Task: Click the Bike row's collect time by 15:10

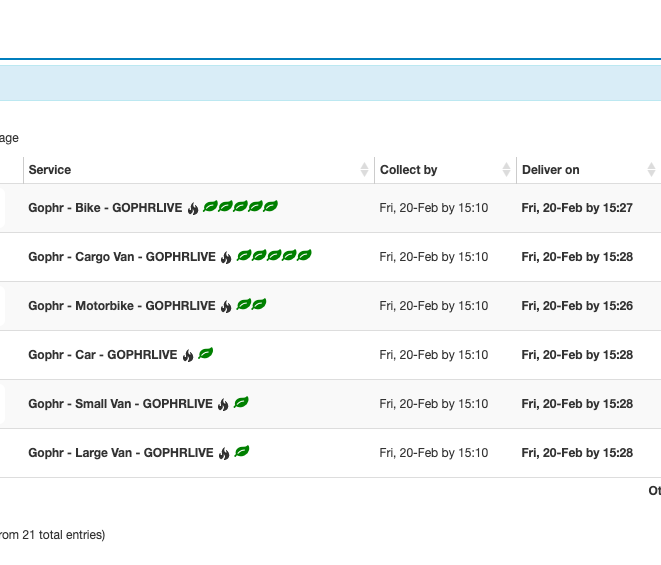Action: (434, 208)
